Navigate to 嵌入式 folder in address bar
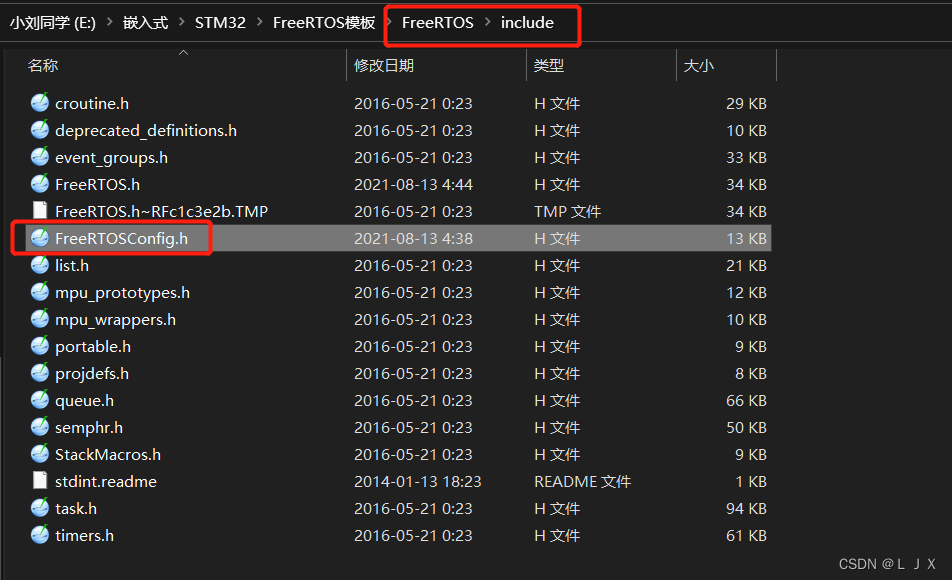 pyautogui.click(x=145, y=22)
